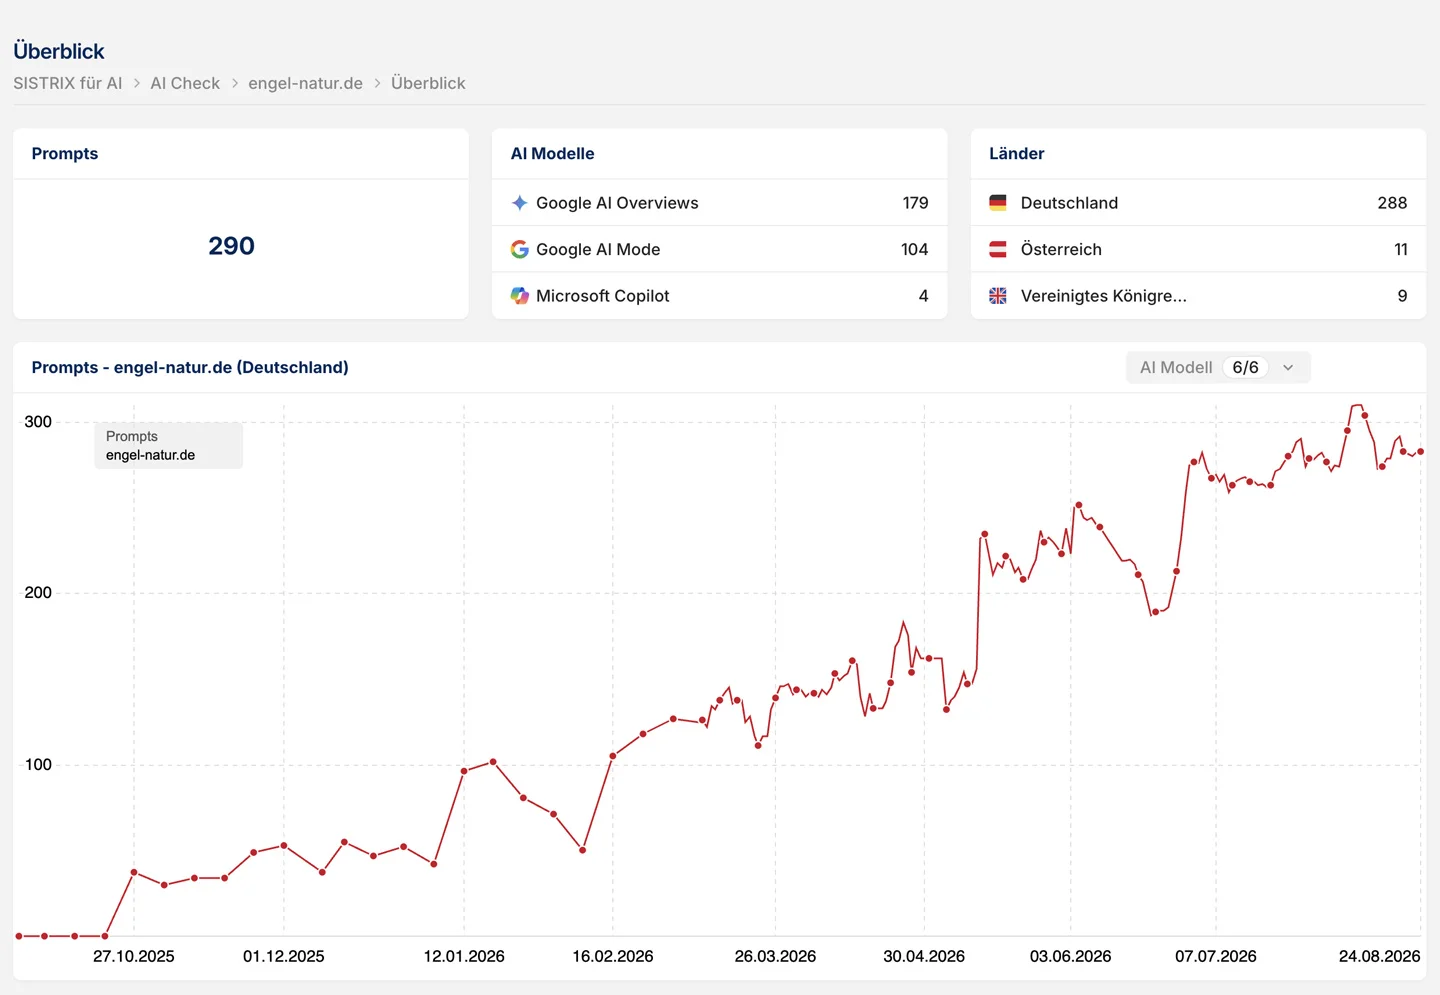Click the Microsoft Copilot logo icon
Viewport: 1440px width, 995px height.
519,296
